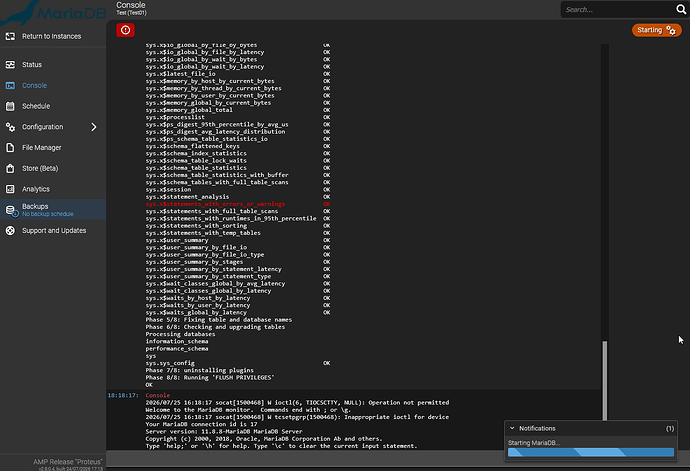This screenshot has height=471, width=690.
Task: Click the red Console log label
Action: 158,395
